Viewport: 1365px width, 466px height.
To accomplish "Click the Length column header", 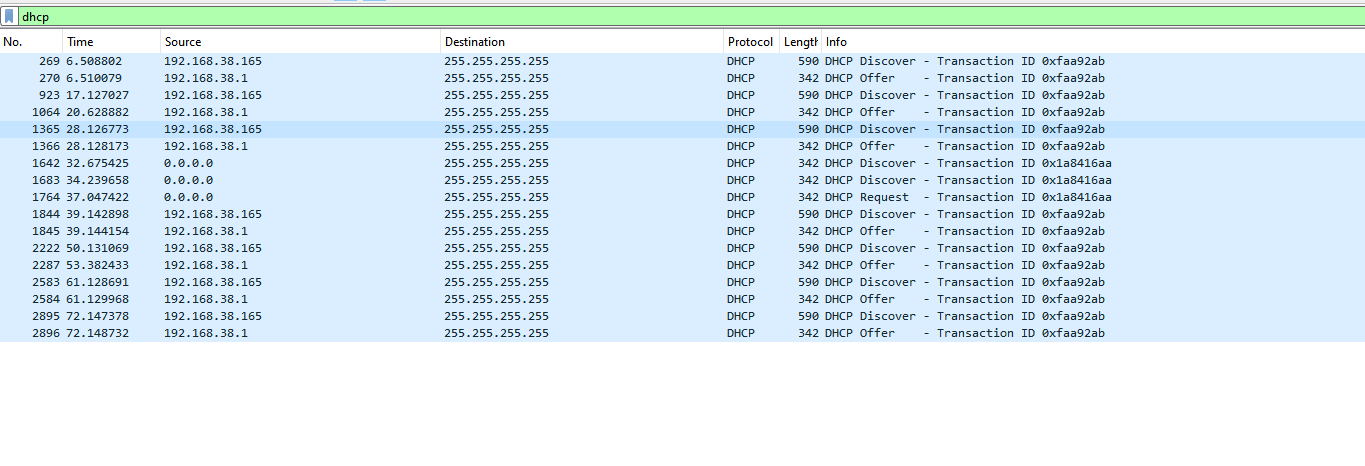I will pyautogui.click(x=800, y=42).
